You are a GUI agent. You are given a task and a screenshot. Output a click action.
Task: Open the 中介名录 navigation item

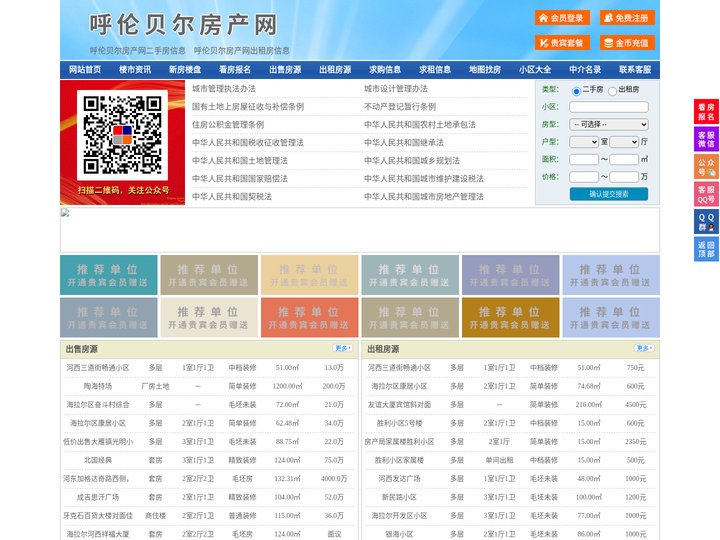[x=585, y=70]
